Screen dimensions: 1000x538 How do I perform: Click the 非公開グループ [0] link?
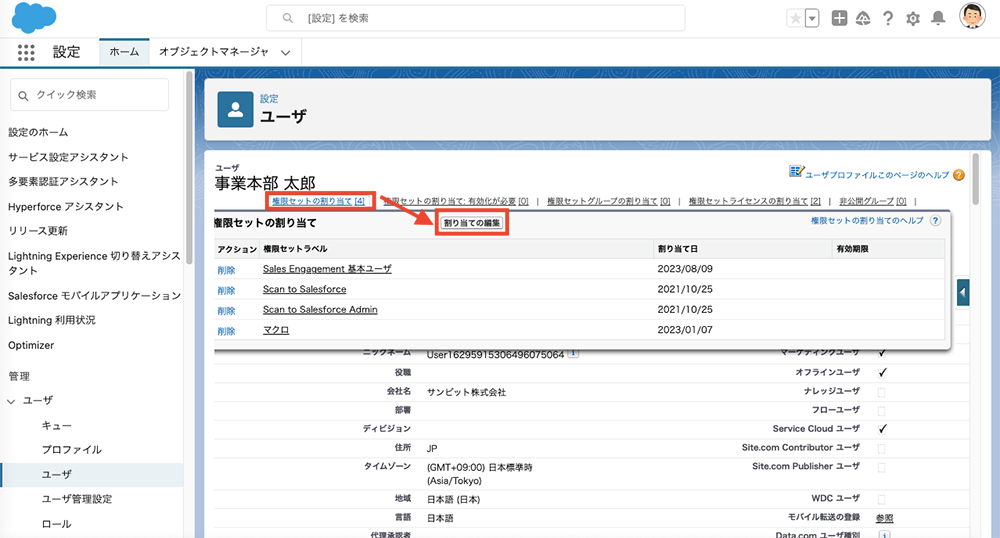tap(872, 201)
